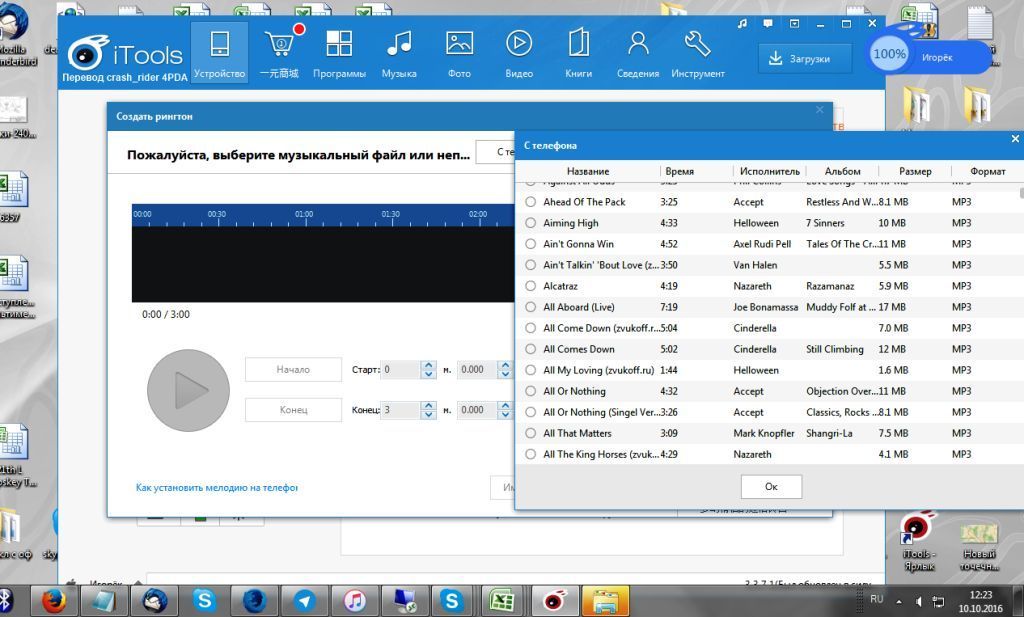Click the Конец seconds field 0.000

[x=477, y=410]
